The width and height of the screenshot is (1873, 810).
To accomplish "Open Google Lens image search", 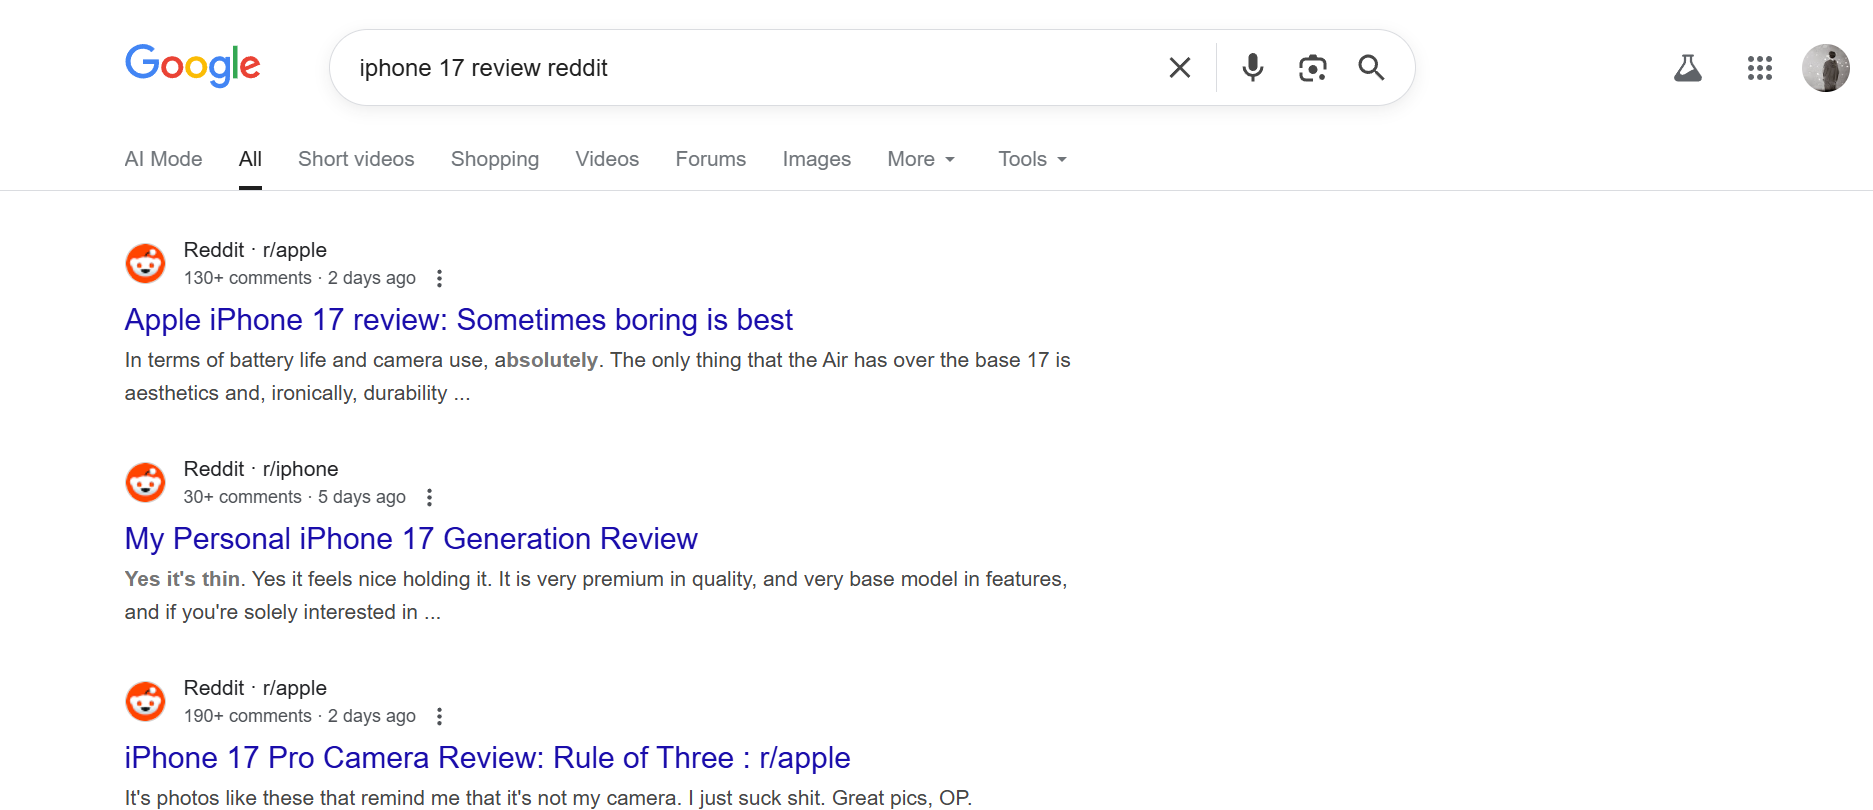I will click(x=1312, y=68).
